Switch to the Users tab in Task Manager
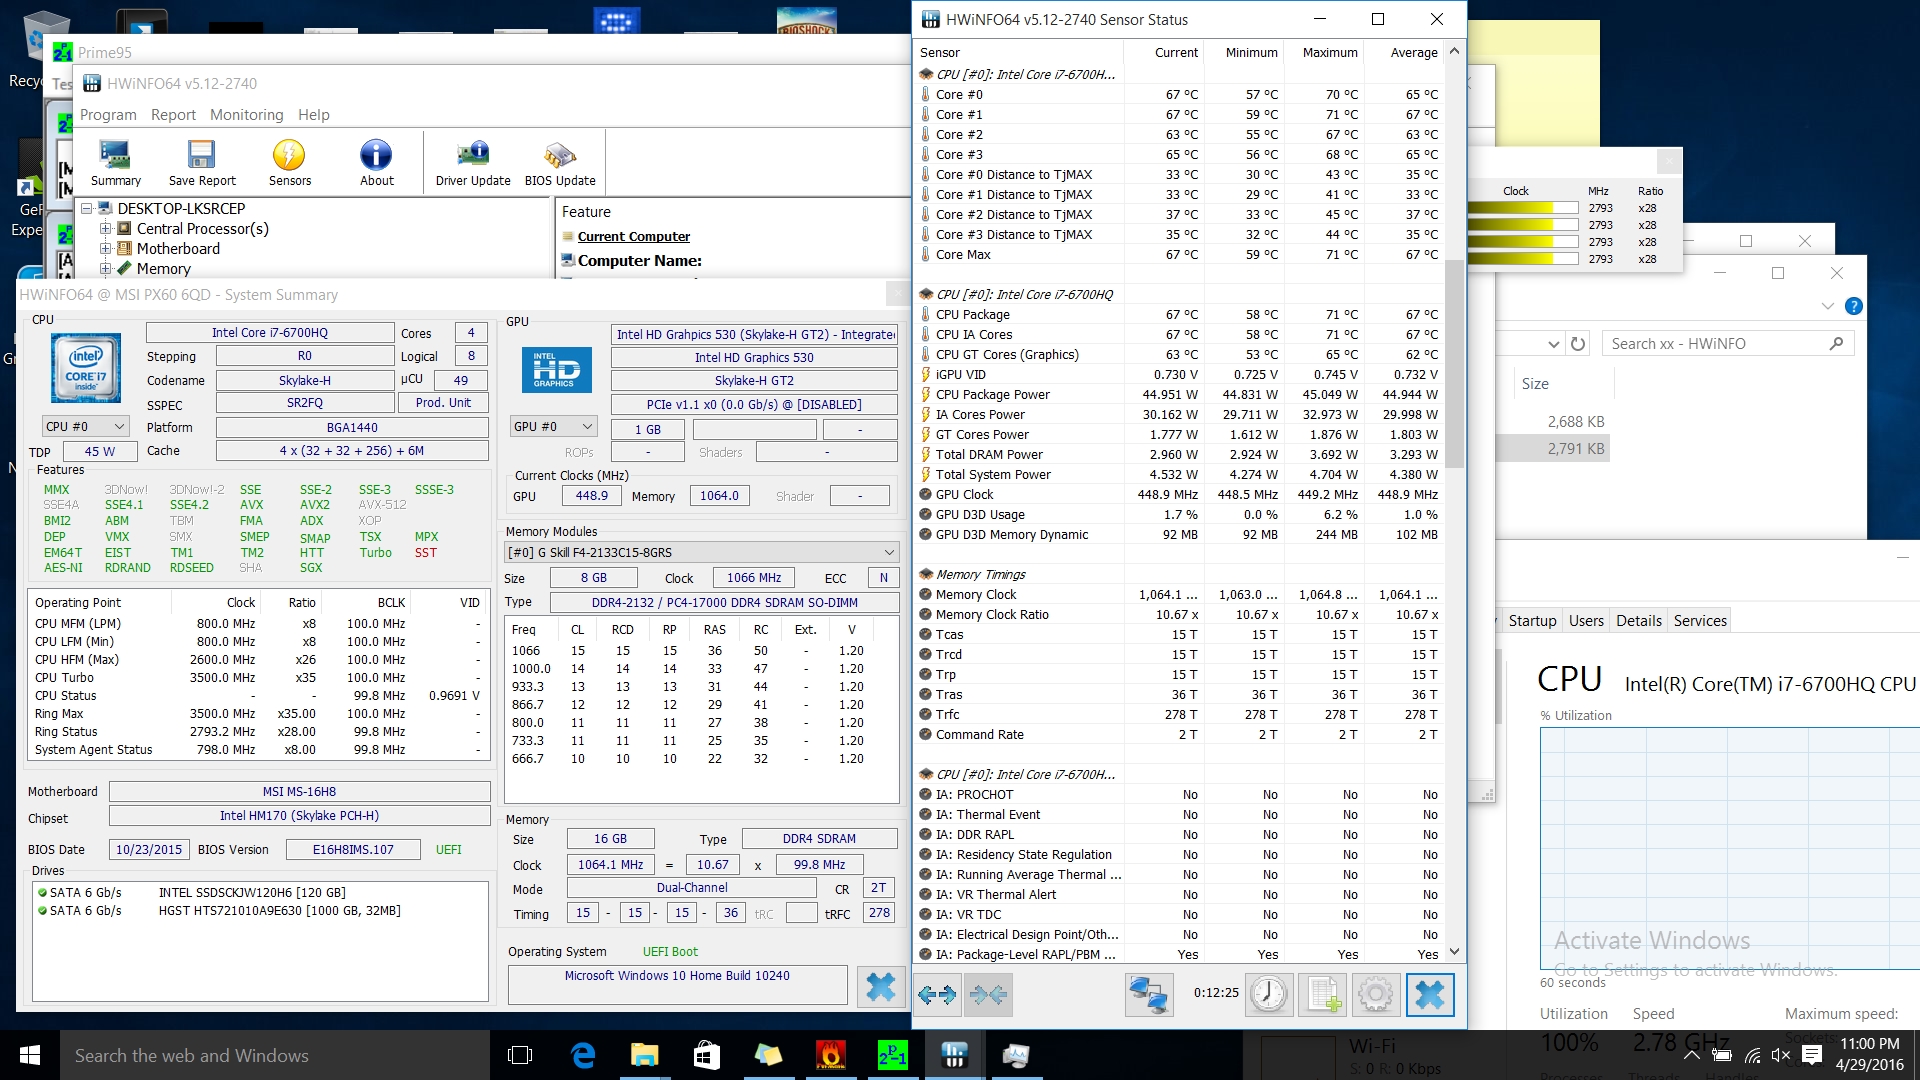Viewport: 1920px width, 1080px height. (1586, 620)
